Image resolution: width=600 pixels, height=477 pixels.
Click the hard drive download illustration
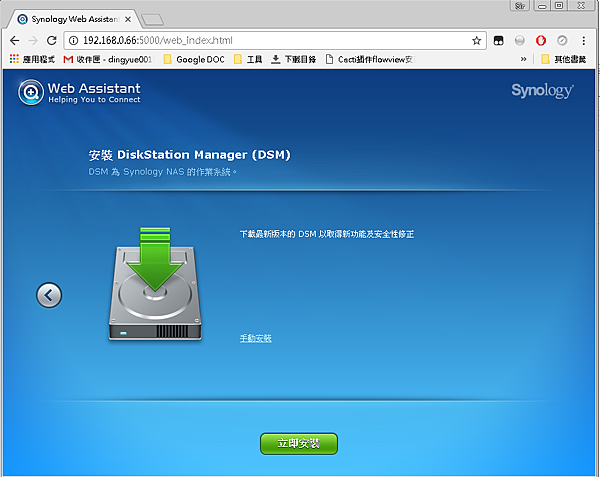coord(155,284)
